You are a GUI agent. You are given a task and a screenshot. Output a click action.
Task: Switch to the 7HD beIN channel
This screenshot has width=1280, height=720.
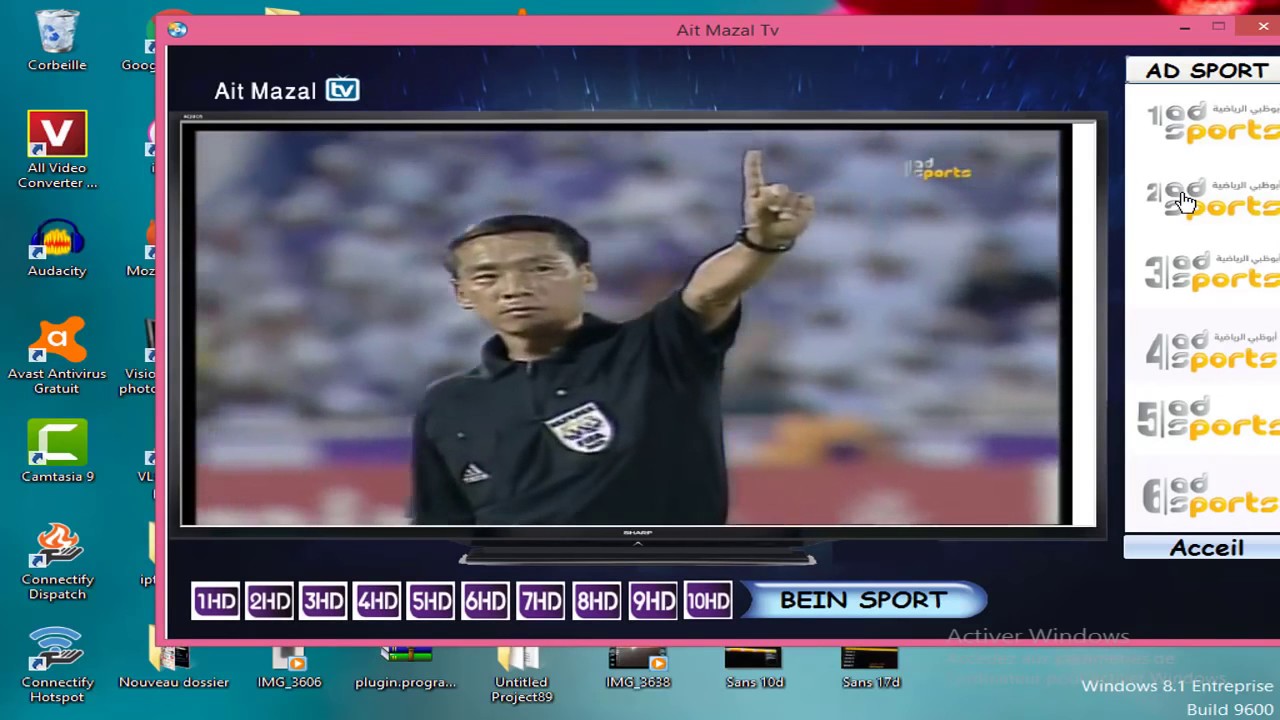click(541, 601)
